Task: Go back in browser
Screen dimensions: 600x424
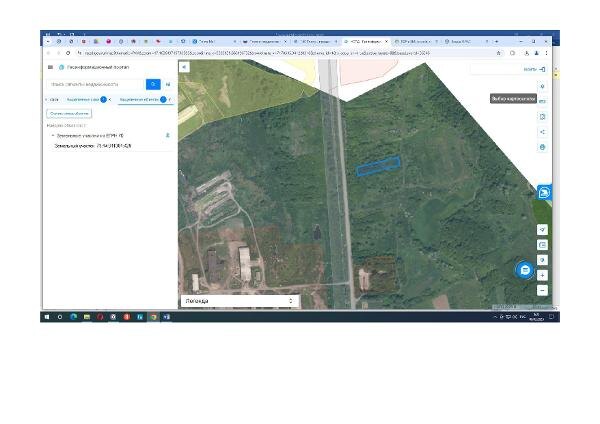Action: (49, 53)
